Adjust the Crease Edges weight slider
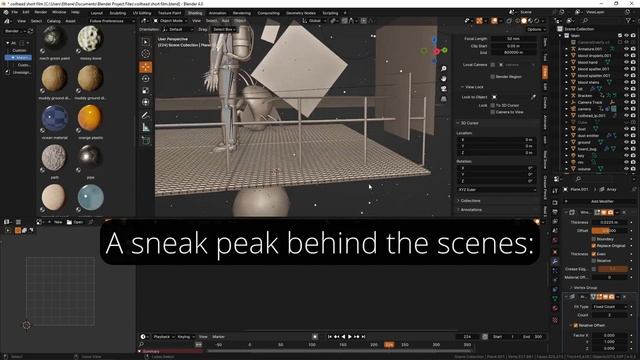 pos(613,269)
